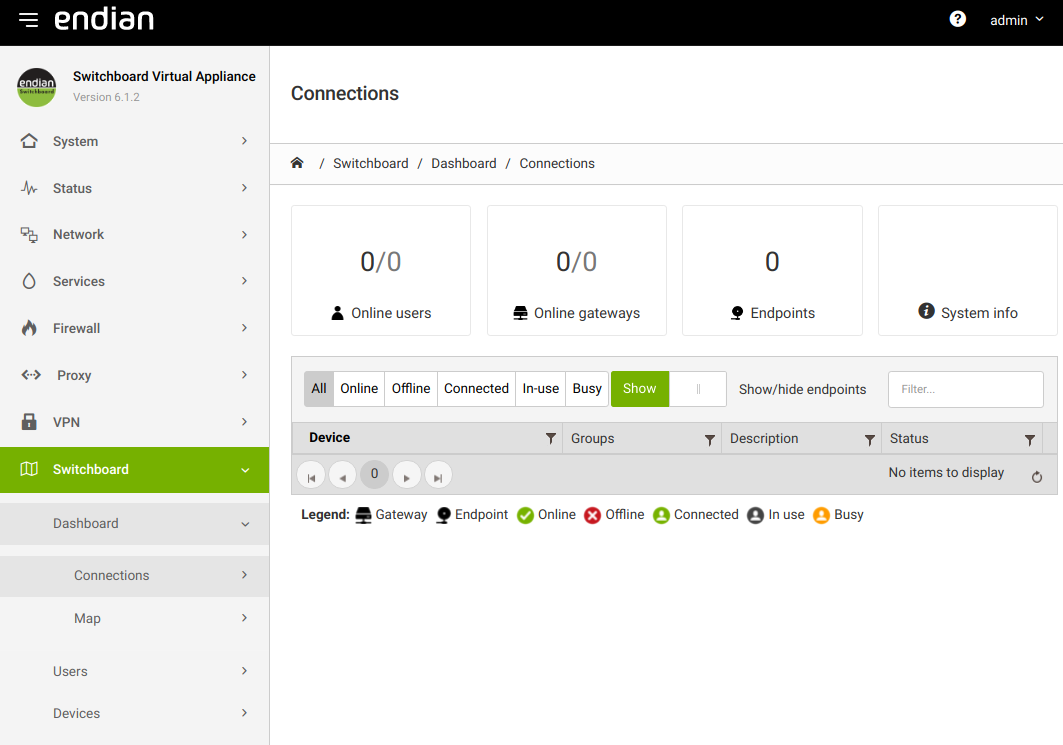This screenshot has width=1063, height=745.
Task: Open the Device column filter icon
Action: (x=551, y=439)
